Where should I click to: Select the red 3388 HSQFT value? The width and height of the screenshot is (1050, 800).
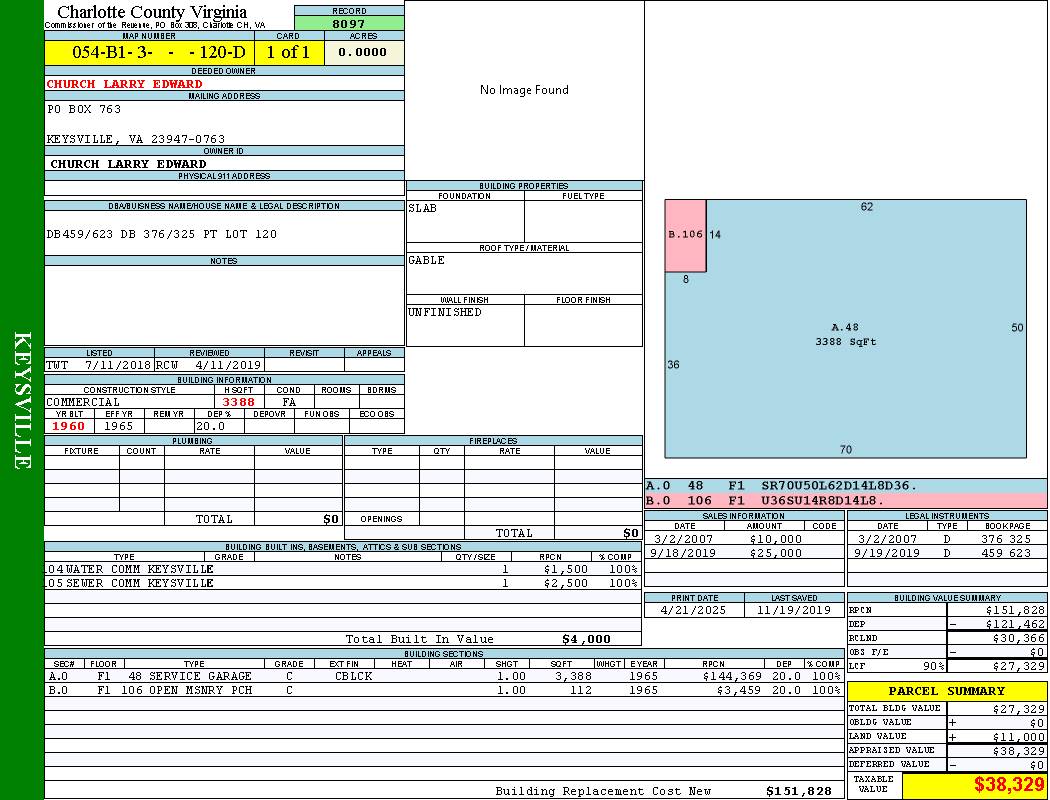[238, 402]
